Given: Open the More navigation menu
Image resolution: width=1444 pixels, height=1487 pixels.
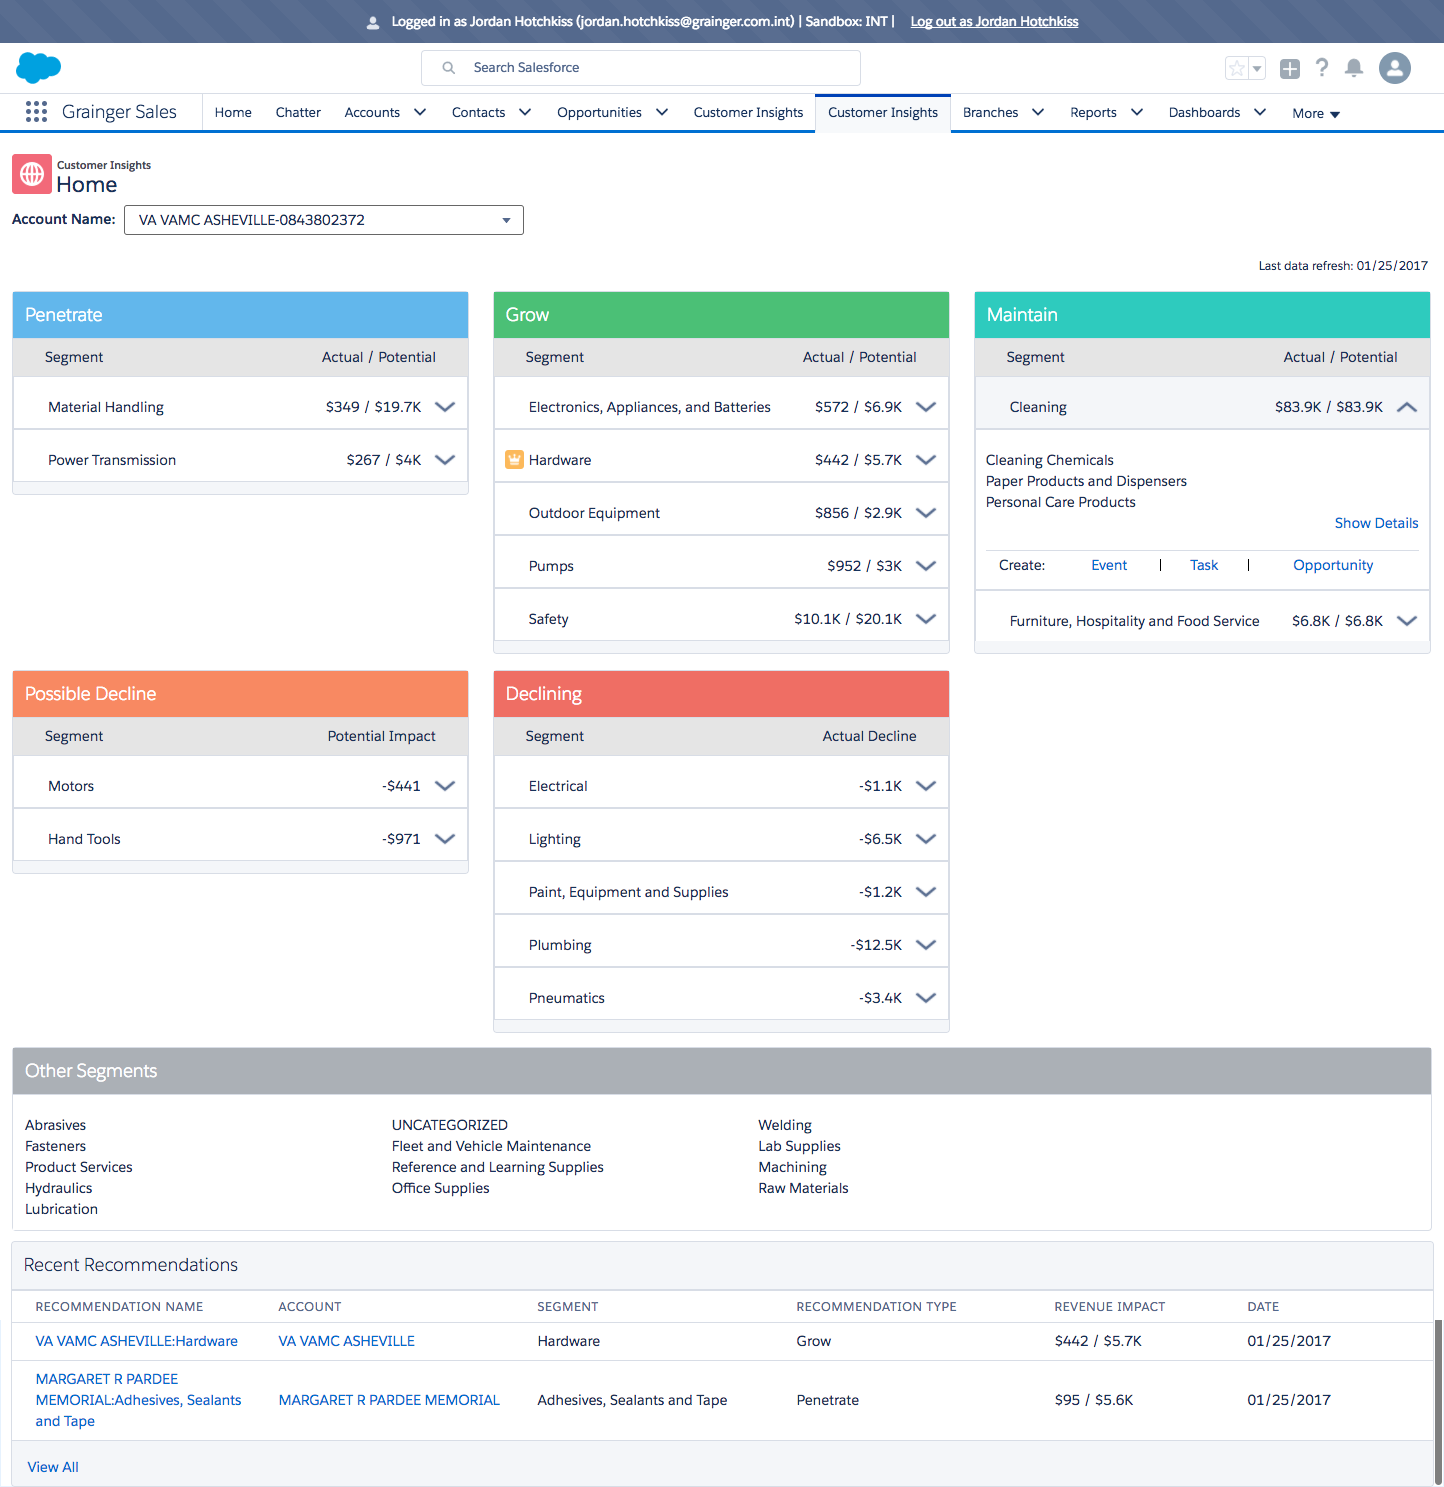Looking at the screenshot, I should click(x=1316, y=113).
